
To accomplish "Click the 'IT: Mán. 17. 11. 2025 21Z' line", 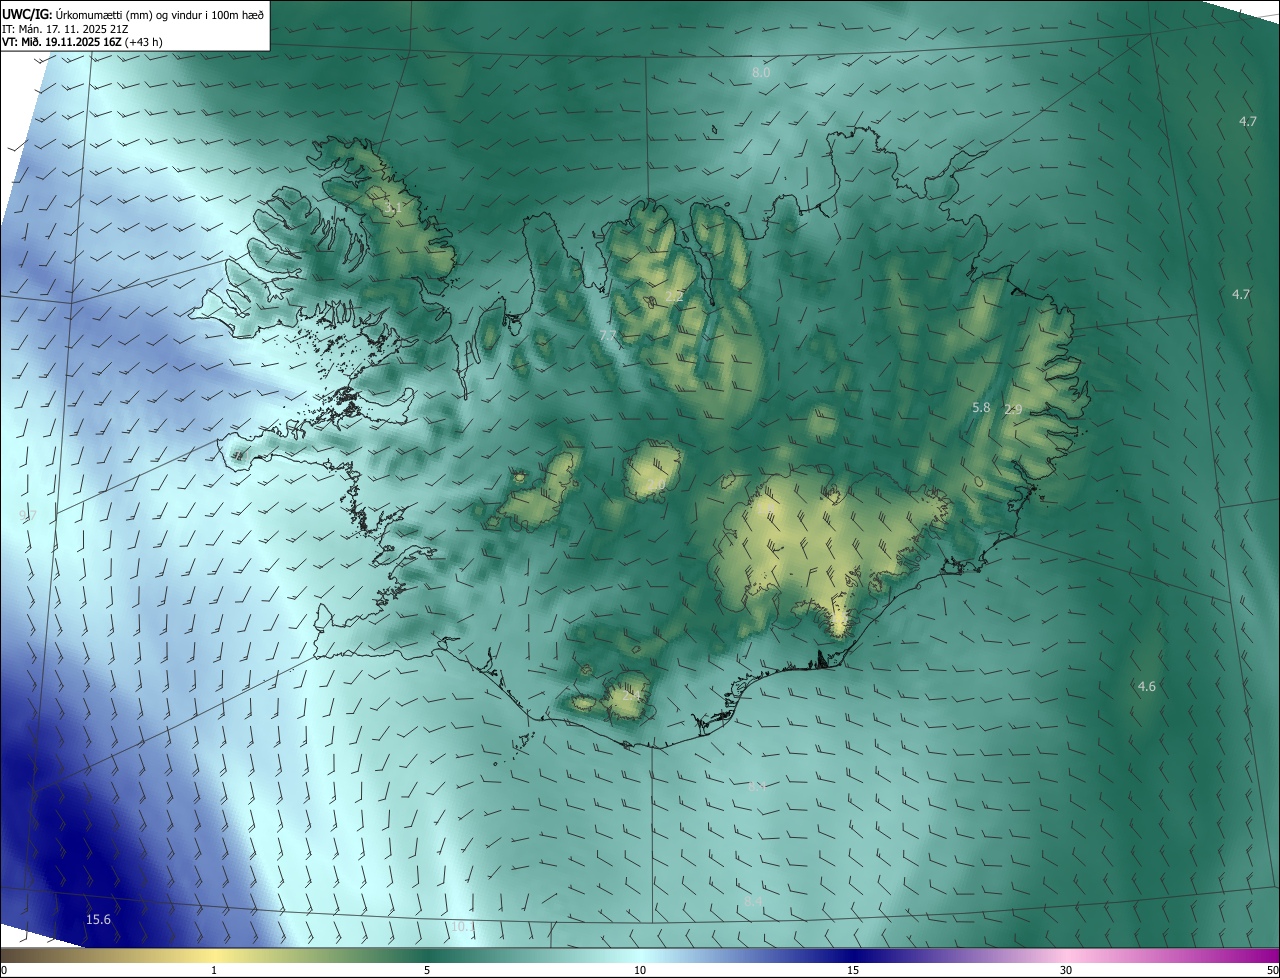I will (64, 28).
